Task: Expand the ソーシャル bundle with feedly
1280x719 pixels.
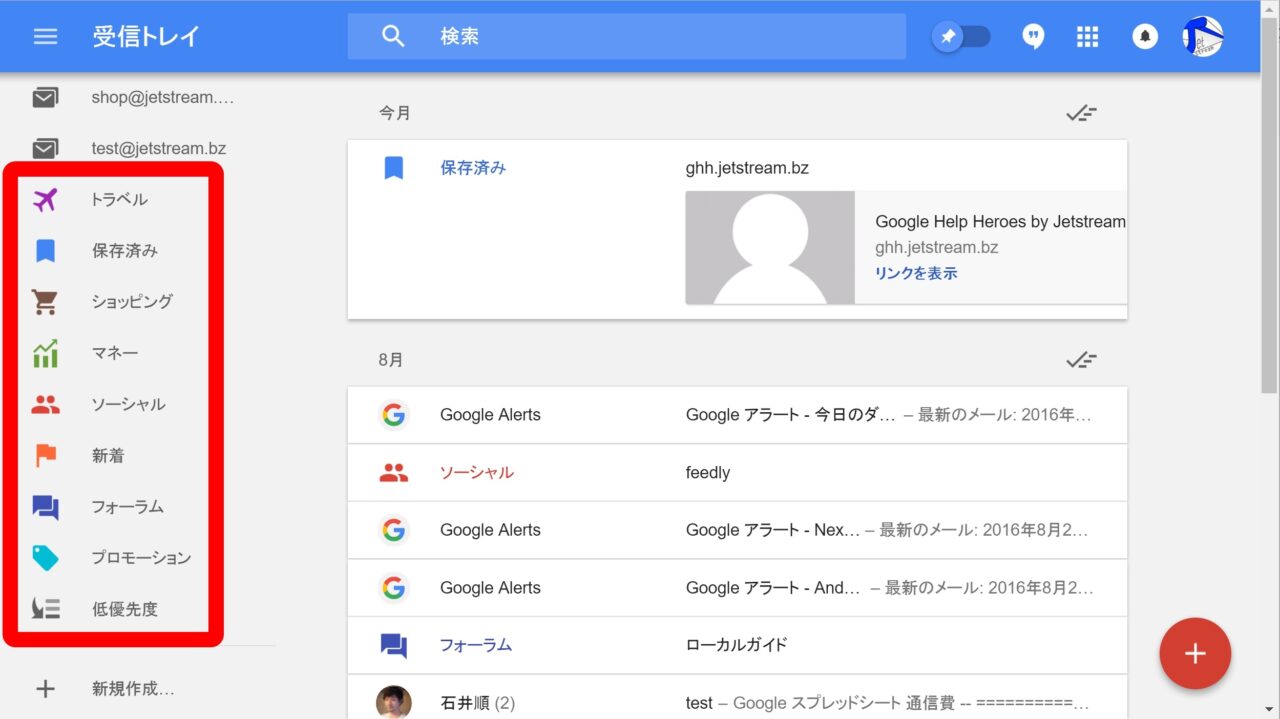Action: click(737, 473)
